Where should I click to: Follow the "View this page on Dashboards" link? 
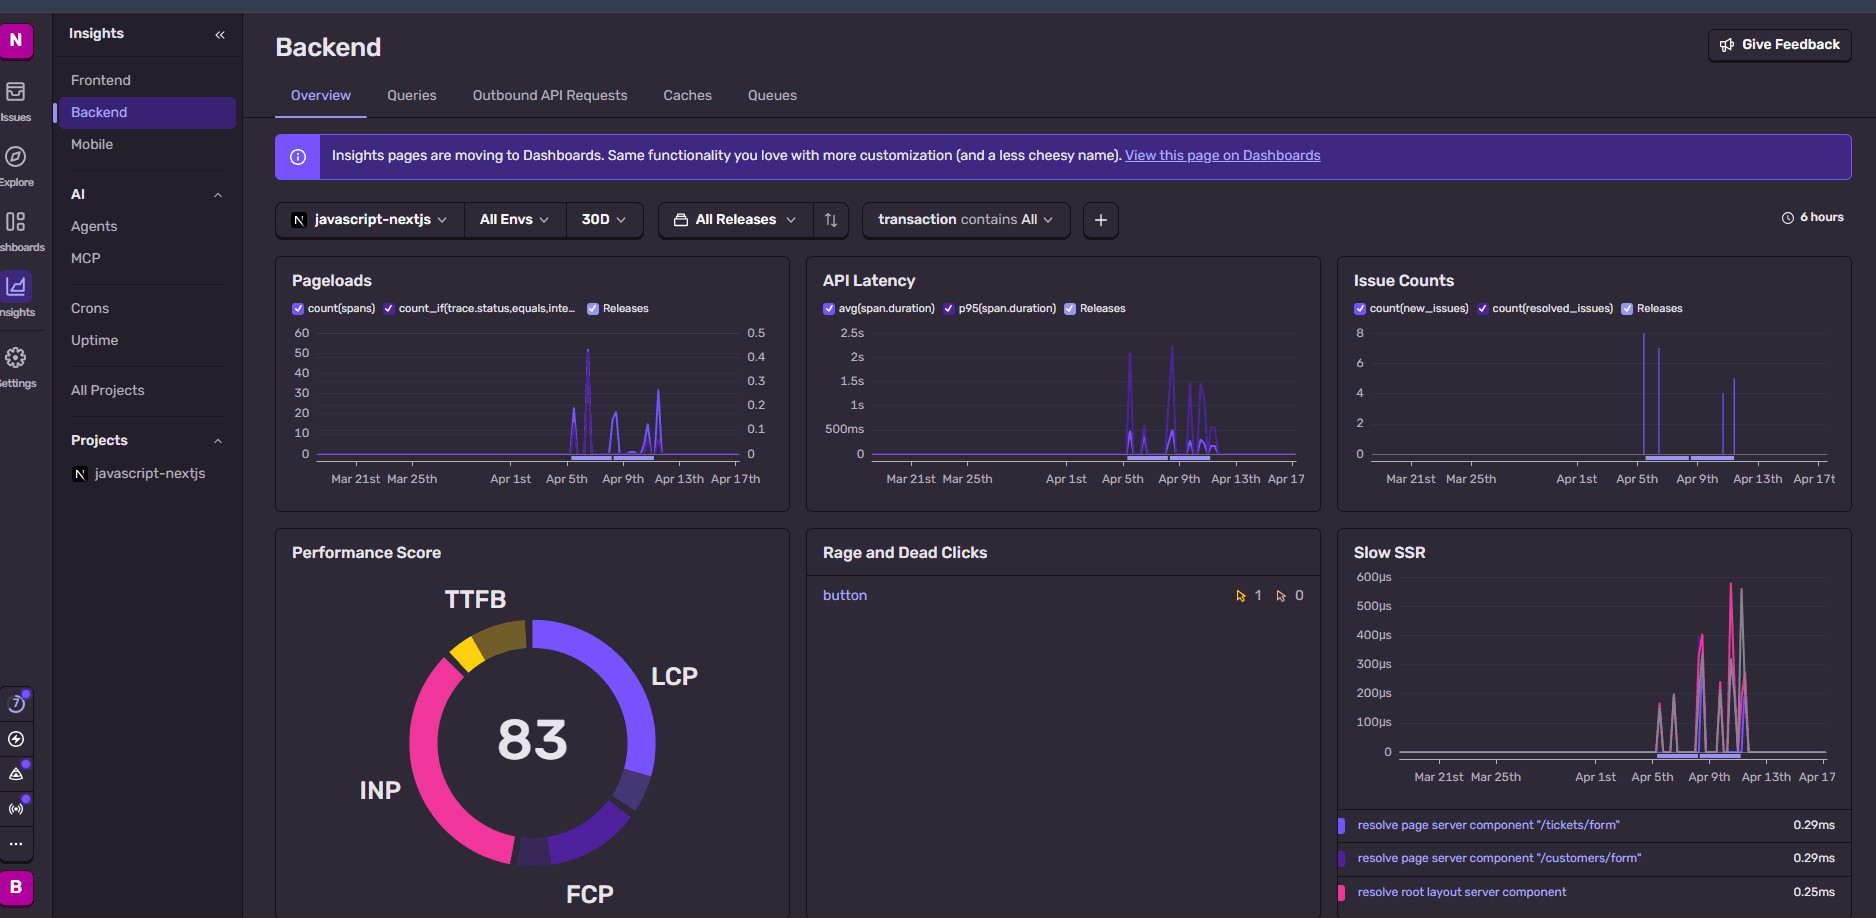[x=1222, y=155]
